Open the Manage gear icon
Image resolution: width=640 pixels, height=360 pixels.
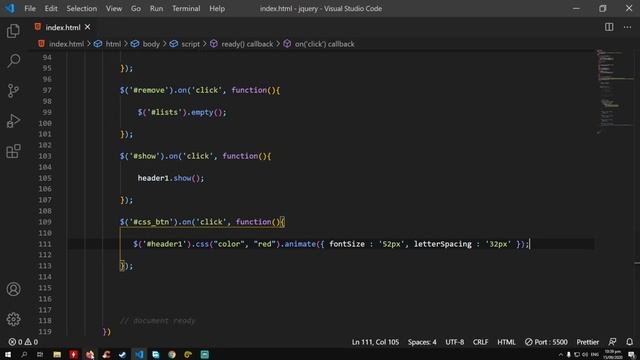tap(13, 319)
